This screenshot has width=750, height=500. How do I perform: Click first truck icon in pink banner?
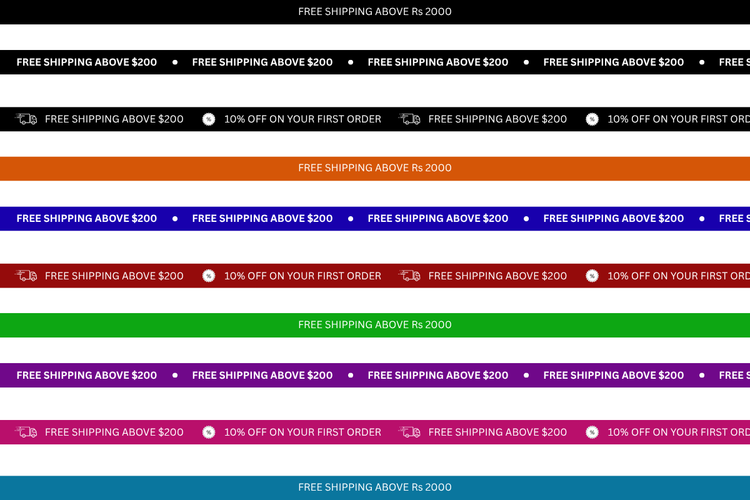[x=27, y=432]
